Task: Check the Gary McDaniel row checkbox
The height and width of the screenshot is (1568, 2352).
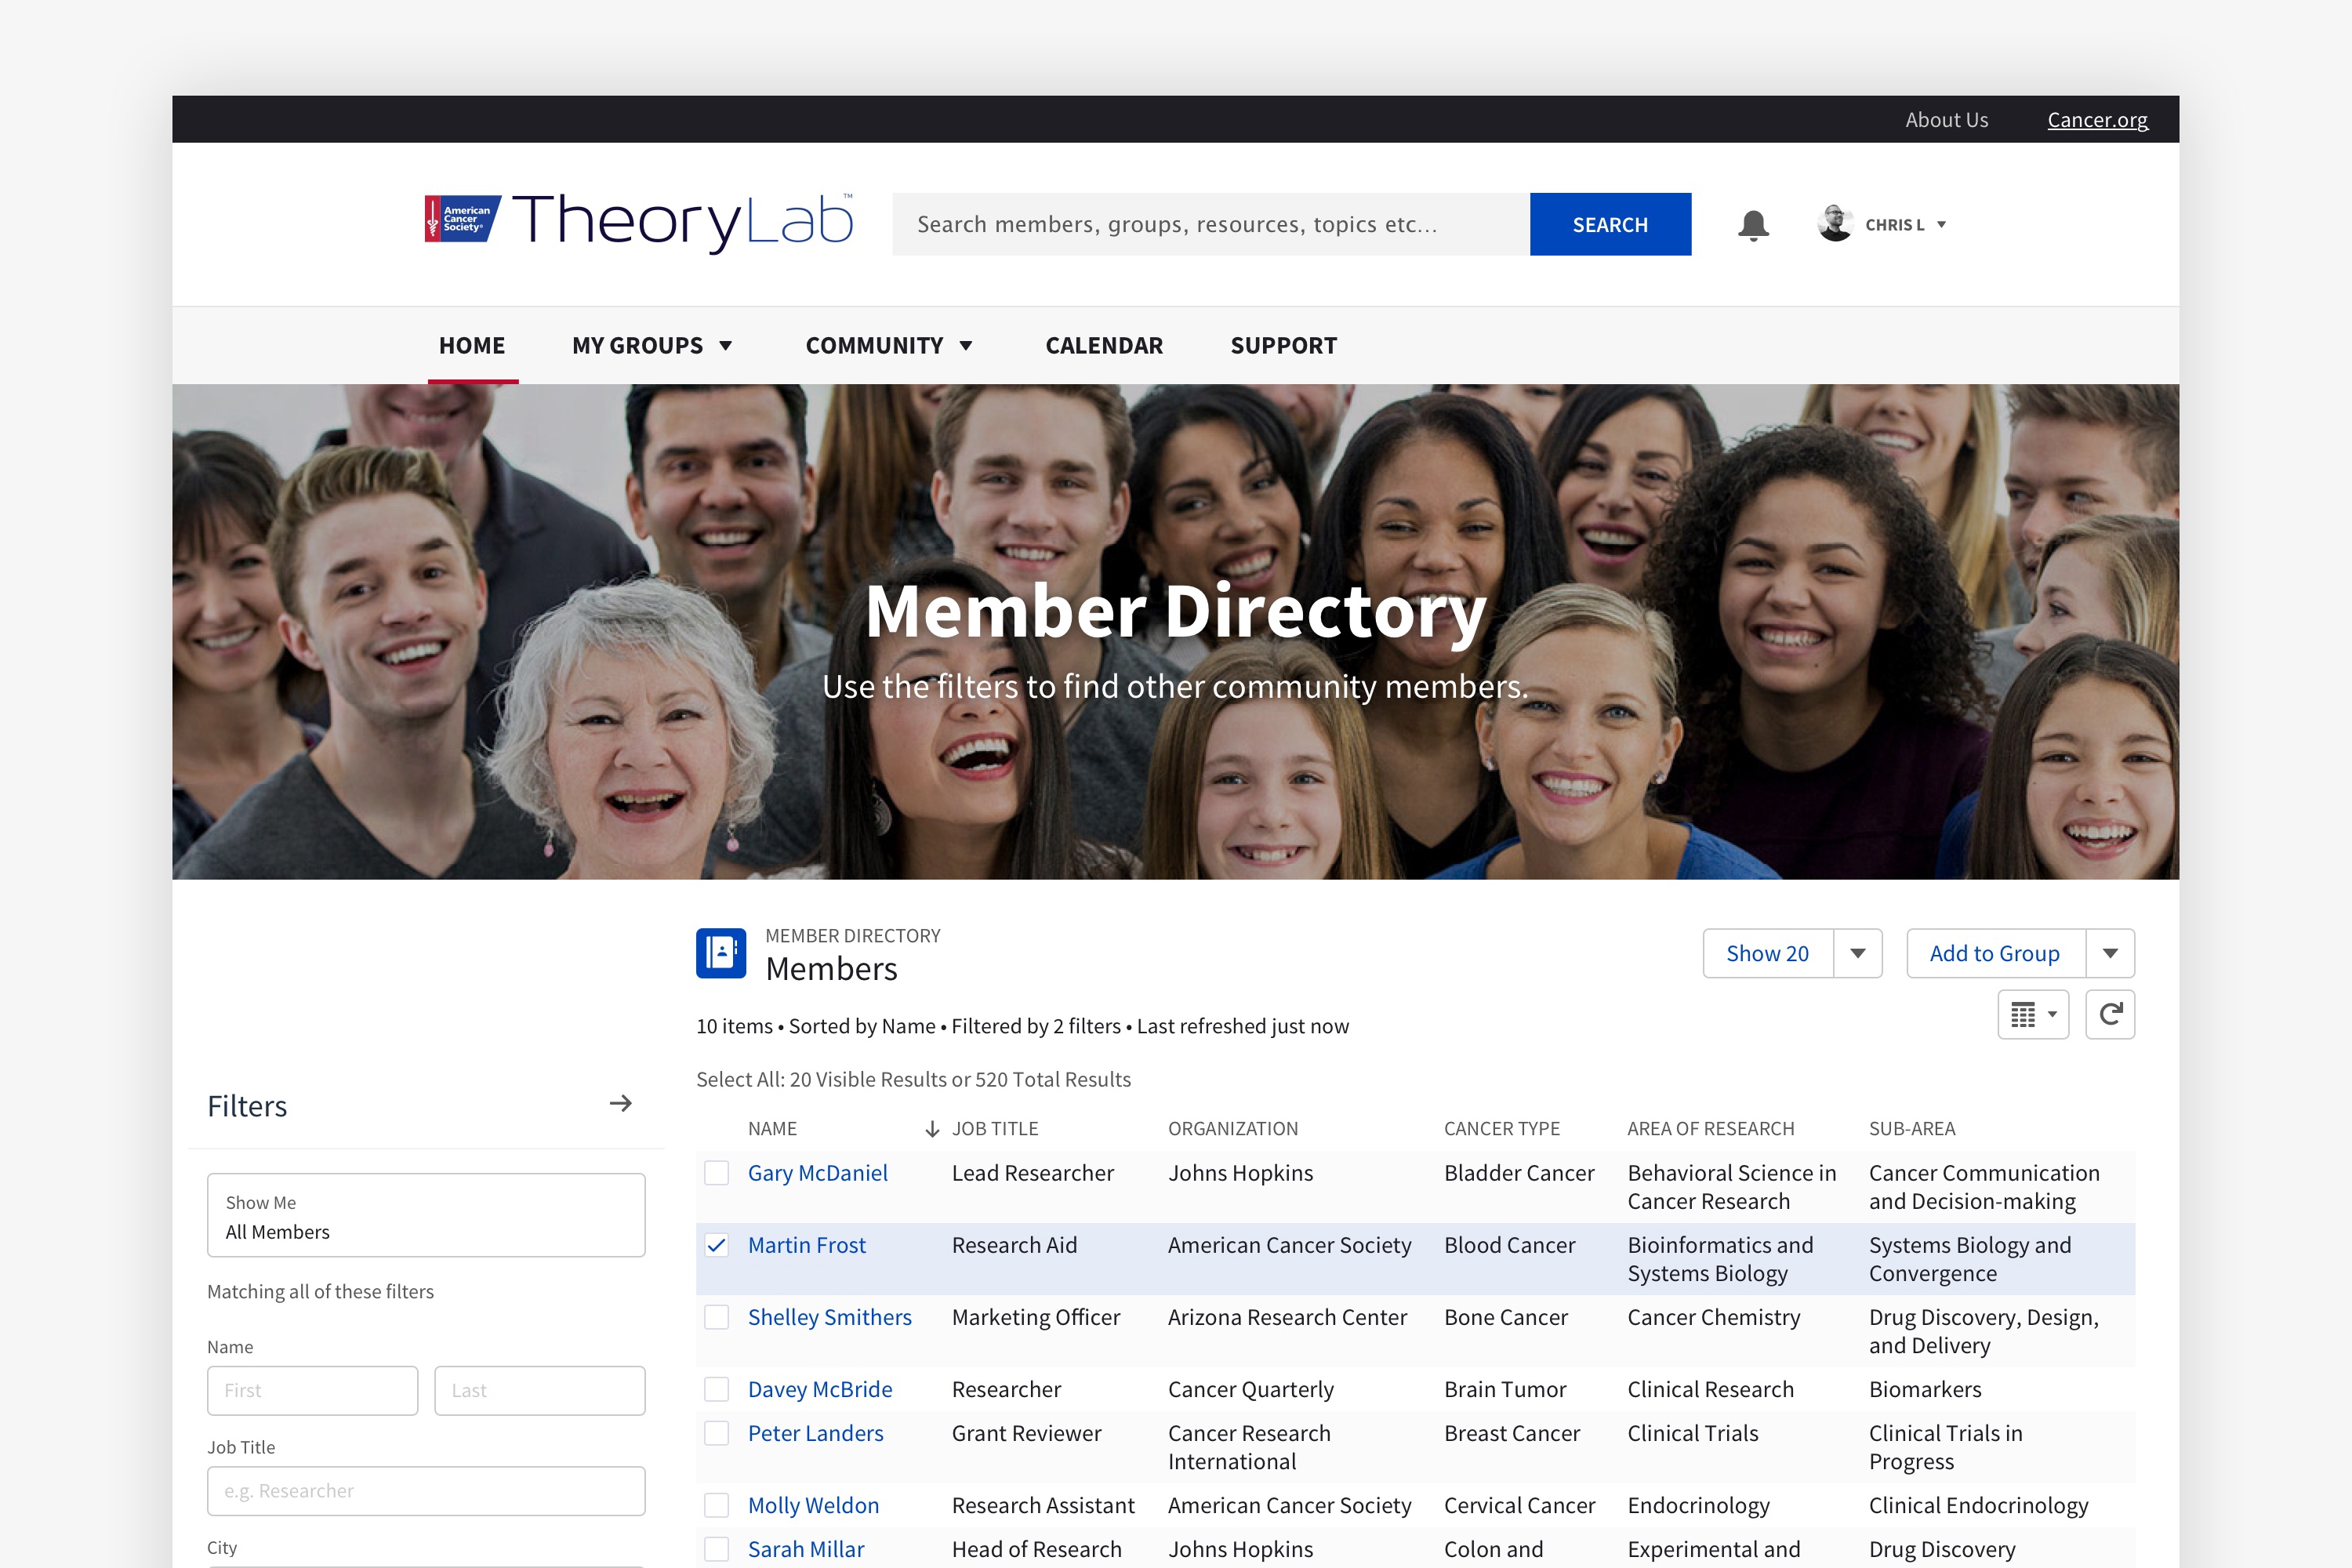Action: point(716,1173)
